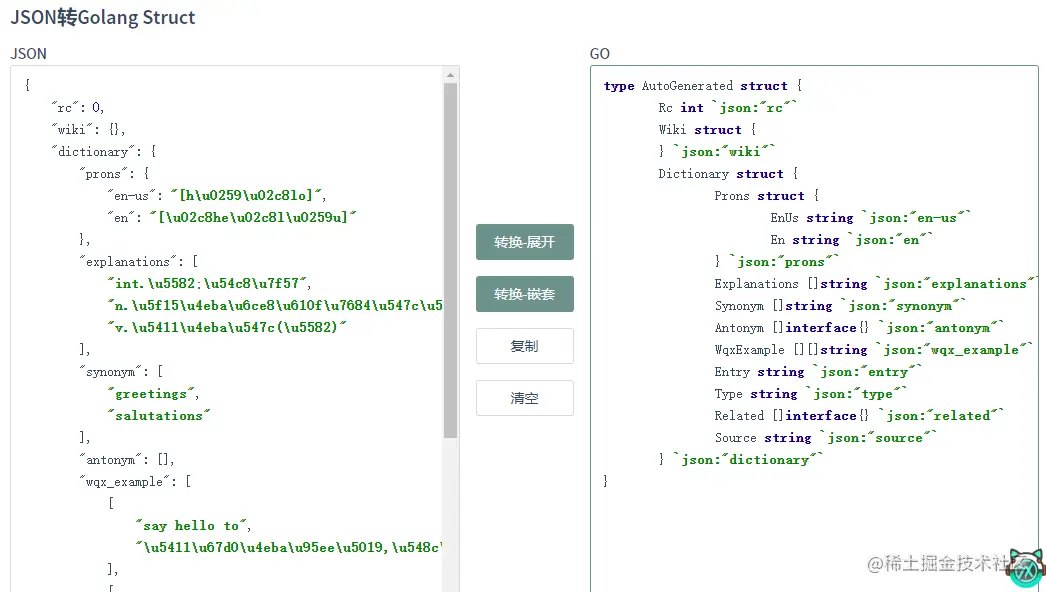This screenshot has width=1046, height=592.
Task: Click the En string field line
Action: [x=852, y=240]
